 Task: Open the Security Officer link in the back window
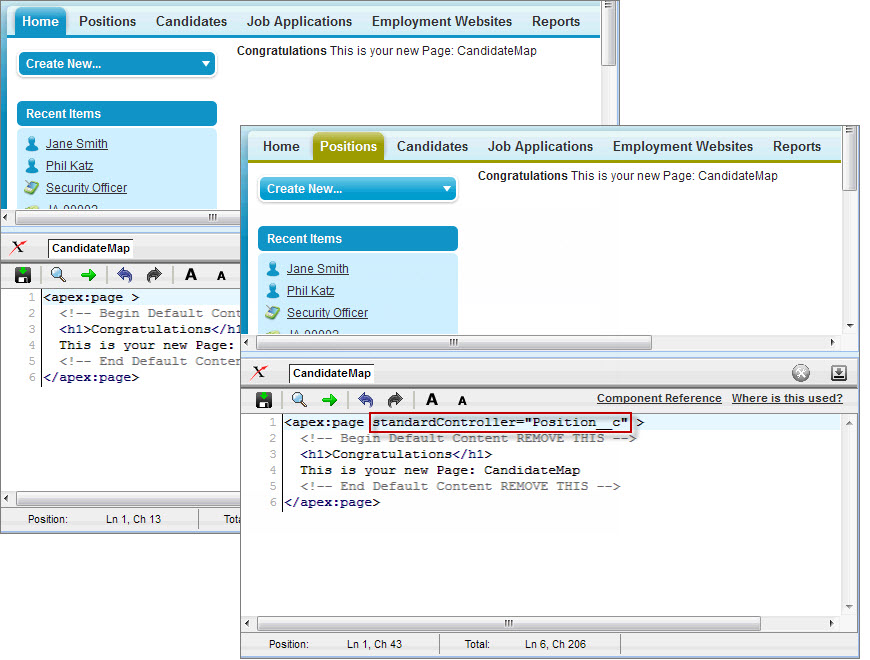(x=87, y=188)
